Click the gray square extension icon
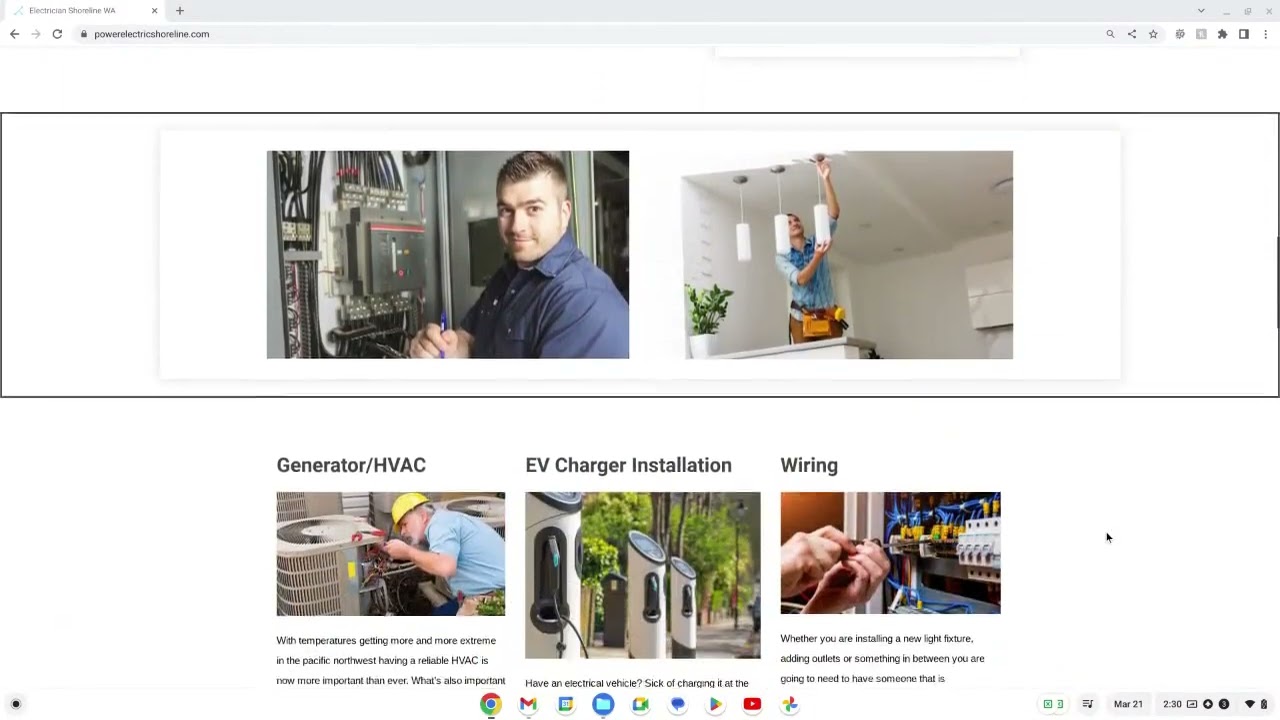The height and width of the screenshot is (720, 1280). [x=1201, y=34]
